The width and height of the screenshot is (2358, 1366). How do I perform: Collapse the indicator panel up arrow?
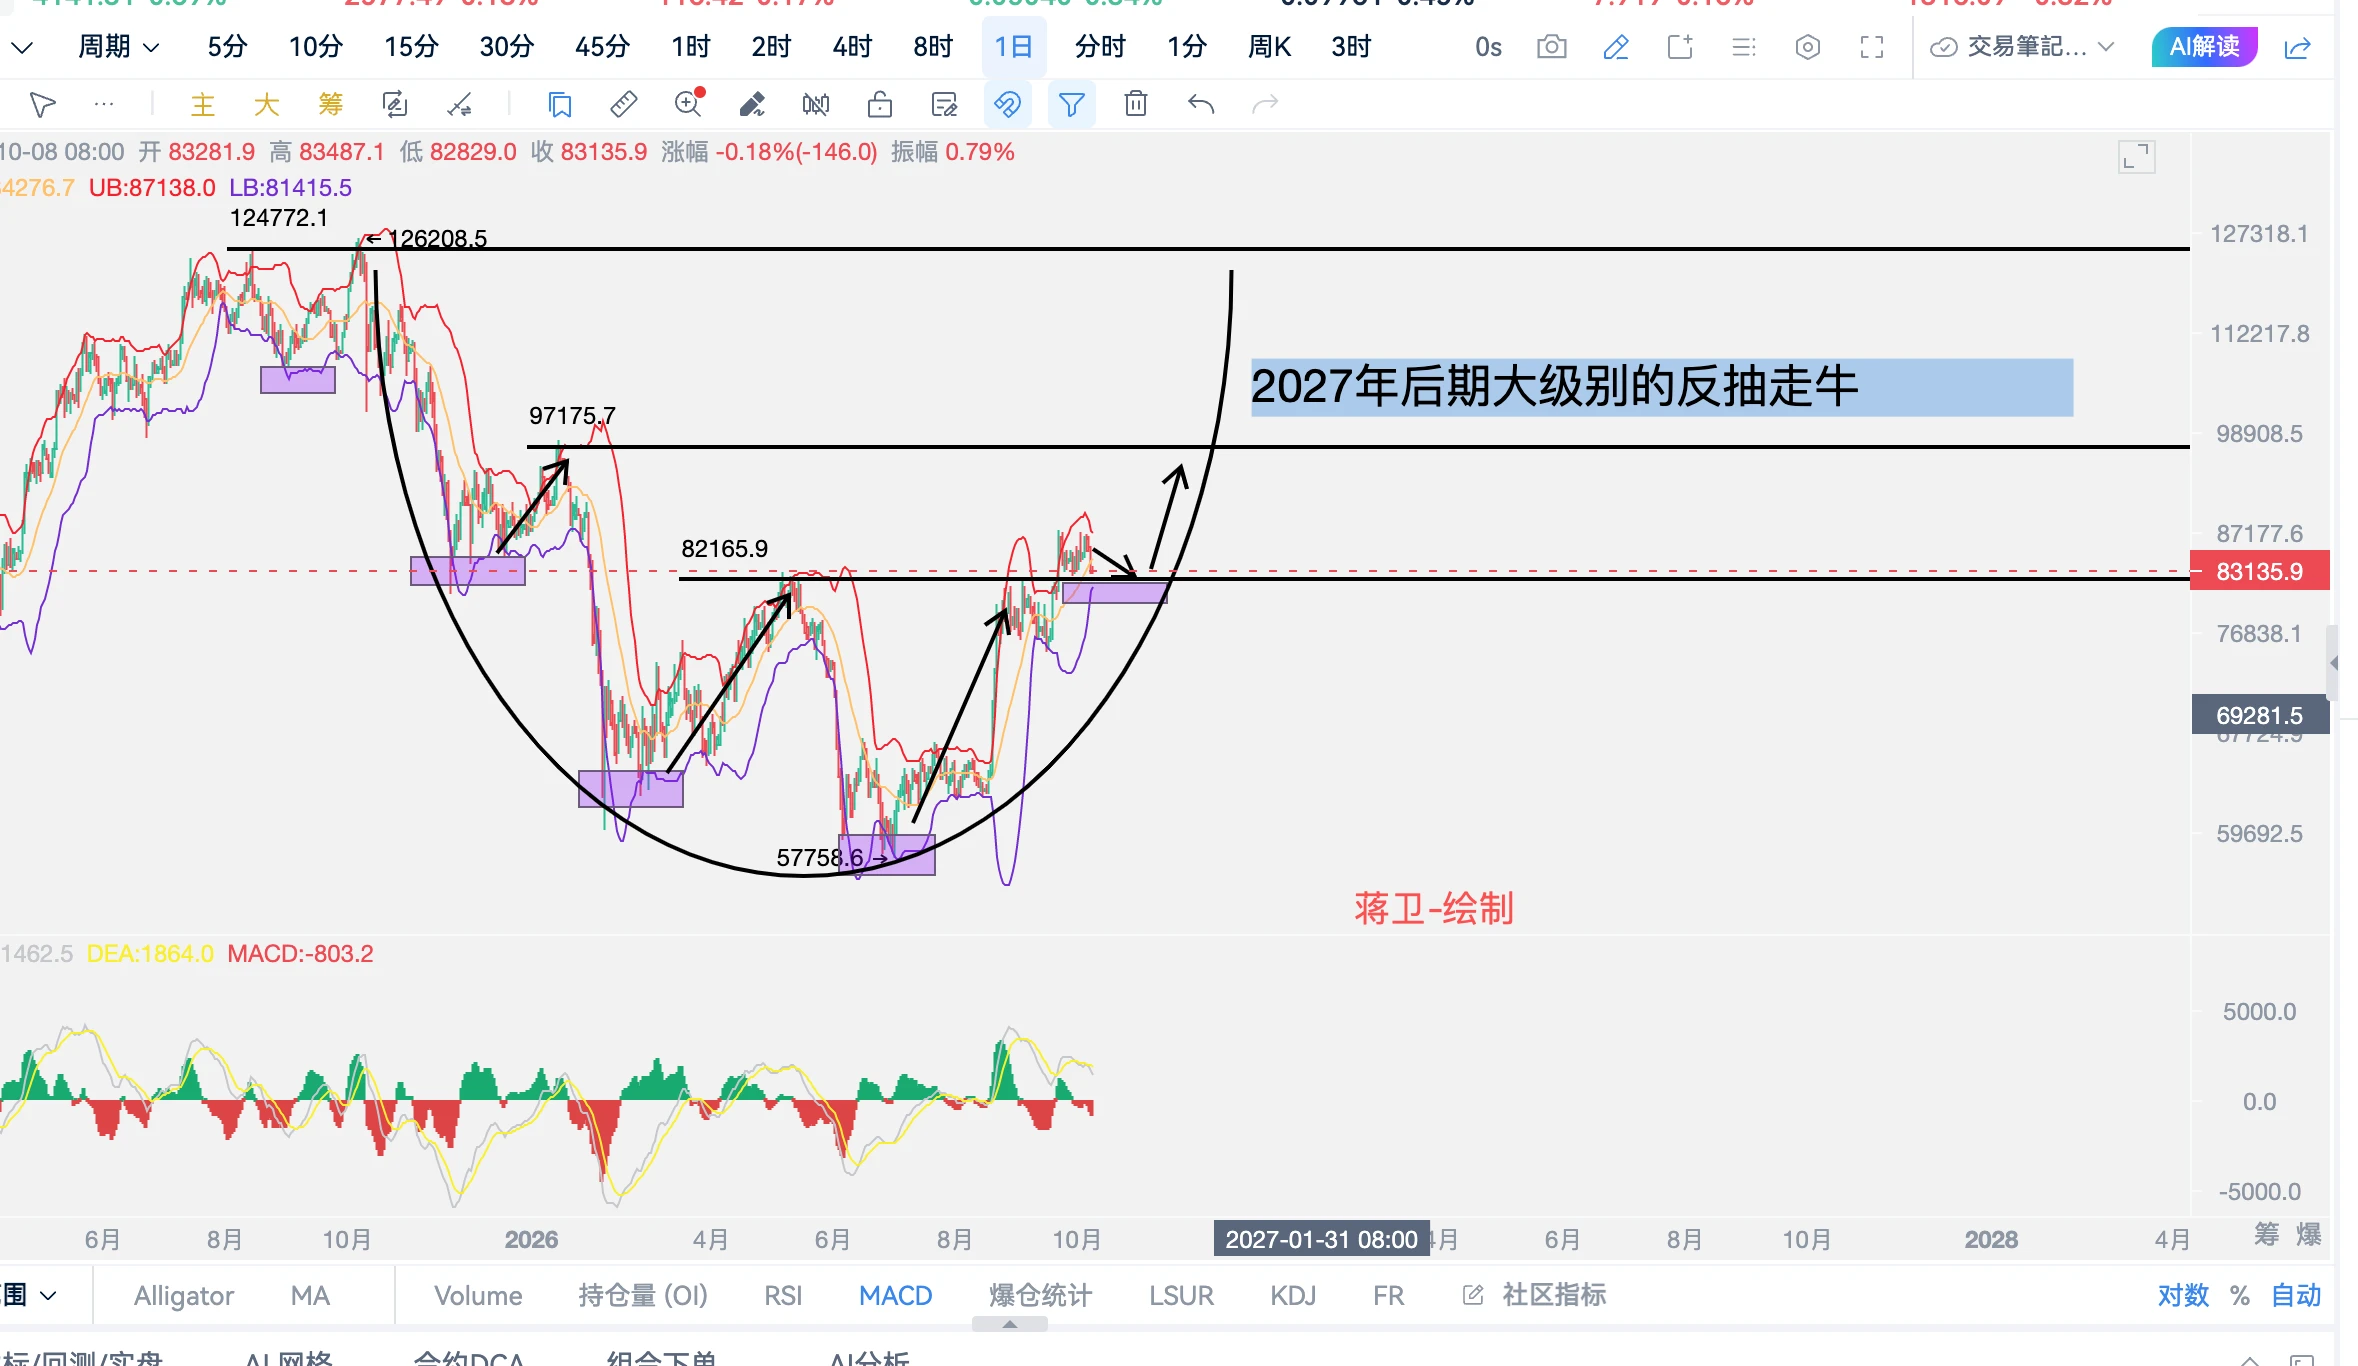[x=1010, y=1323]
